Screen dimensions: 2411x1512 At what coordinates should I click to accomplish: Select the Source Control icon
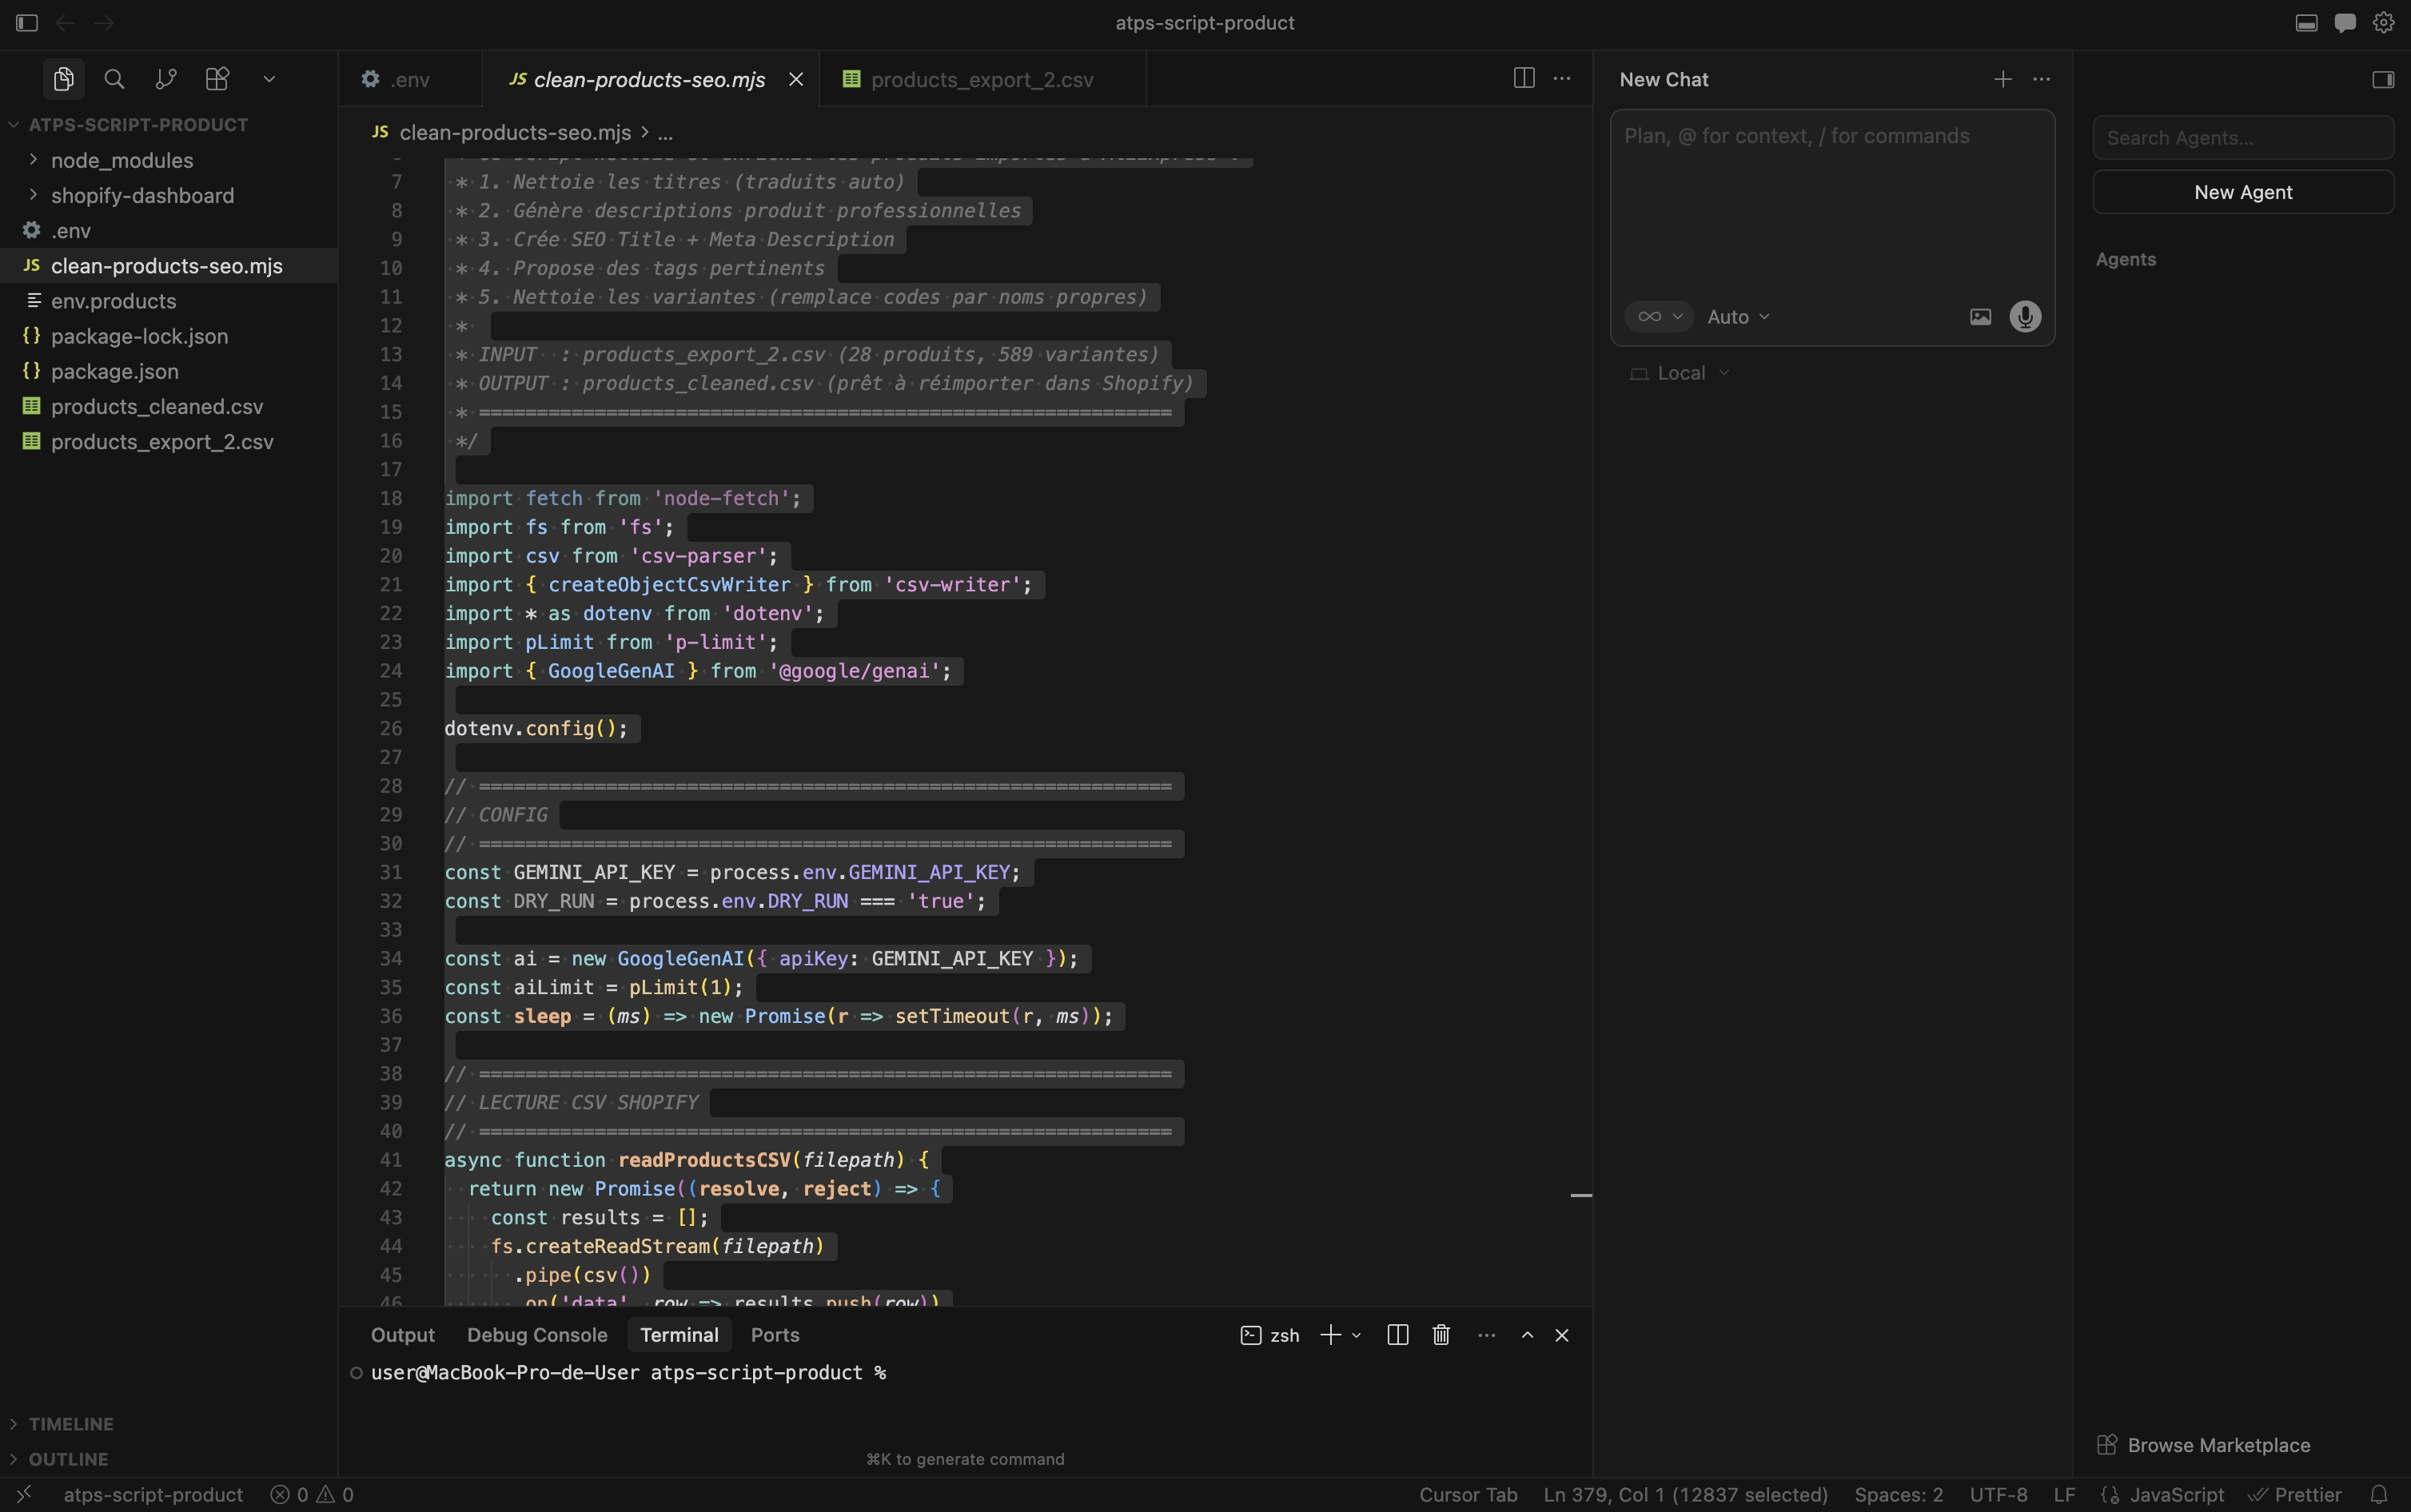click(x=165, y=79)
